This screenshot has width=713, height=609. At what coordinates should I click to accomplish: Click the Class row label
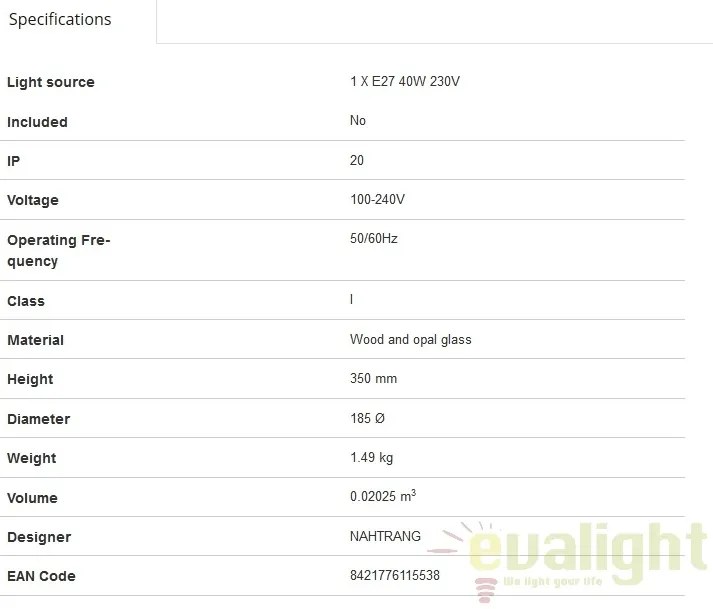26,301
